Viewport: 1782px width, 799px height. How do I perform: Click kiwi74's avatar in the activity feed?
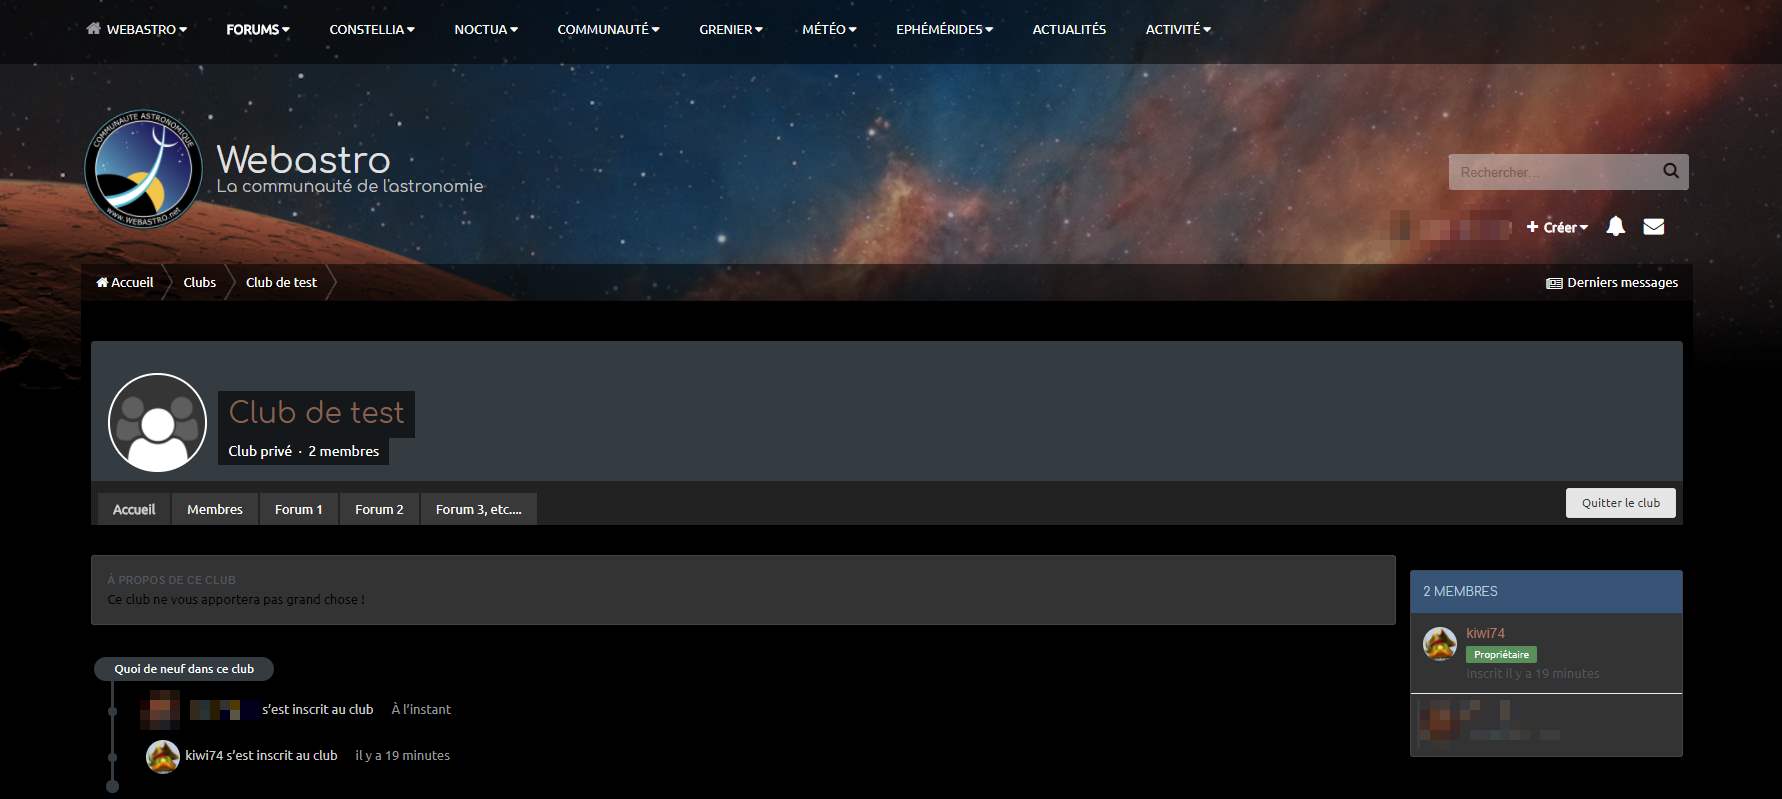click(163, 756)
